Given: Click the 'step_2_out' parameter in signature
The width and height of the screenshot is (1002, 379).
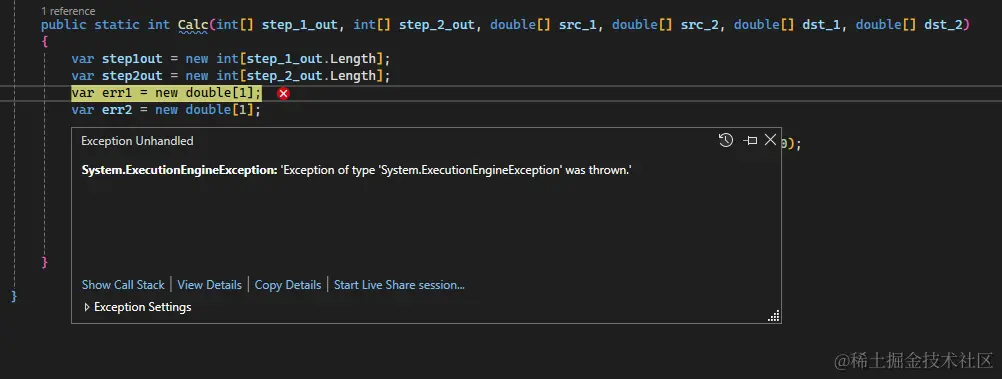Looking at the screenshot, I should tap(437, 25).
